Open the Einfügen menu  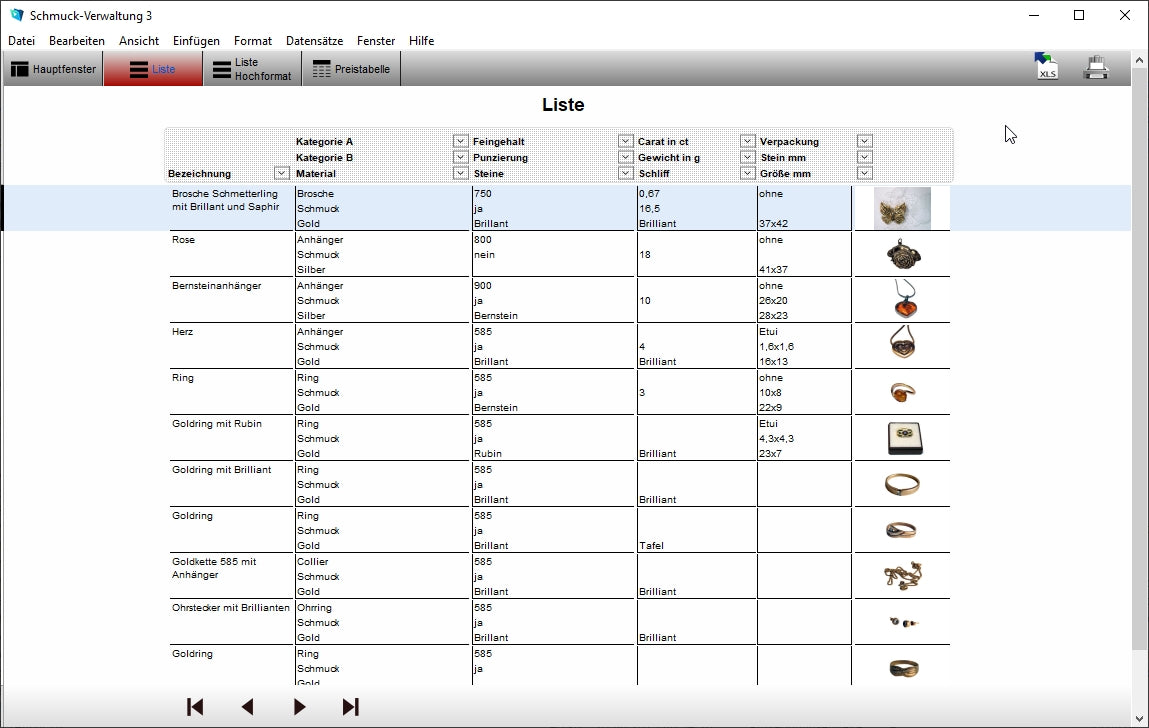click(x=196, y=41)
